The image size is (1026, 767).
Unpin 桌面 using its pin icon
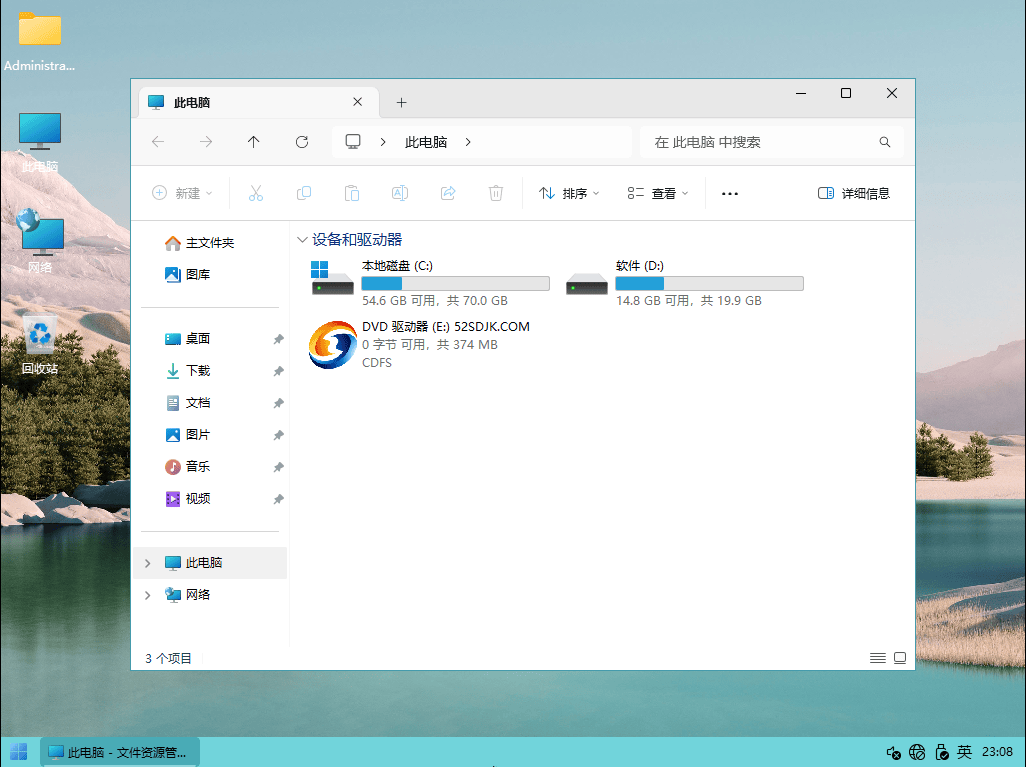(x=278, y=339)
